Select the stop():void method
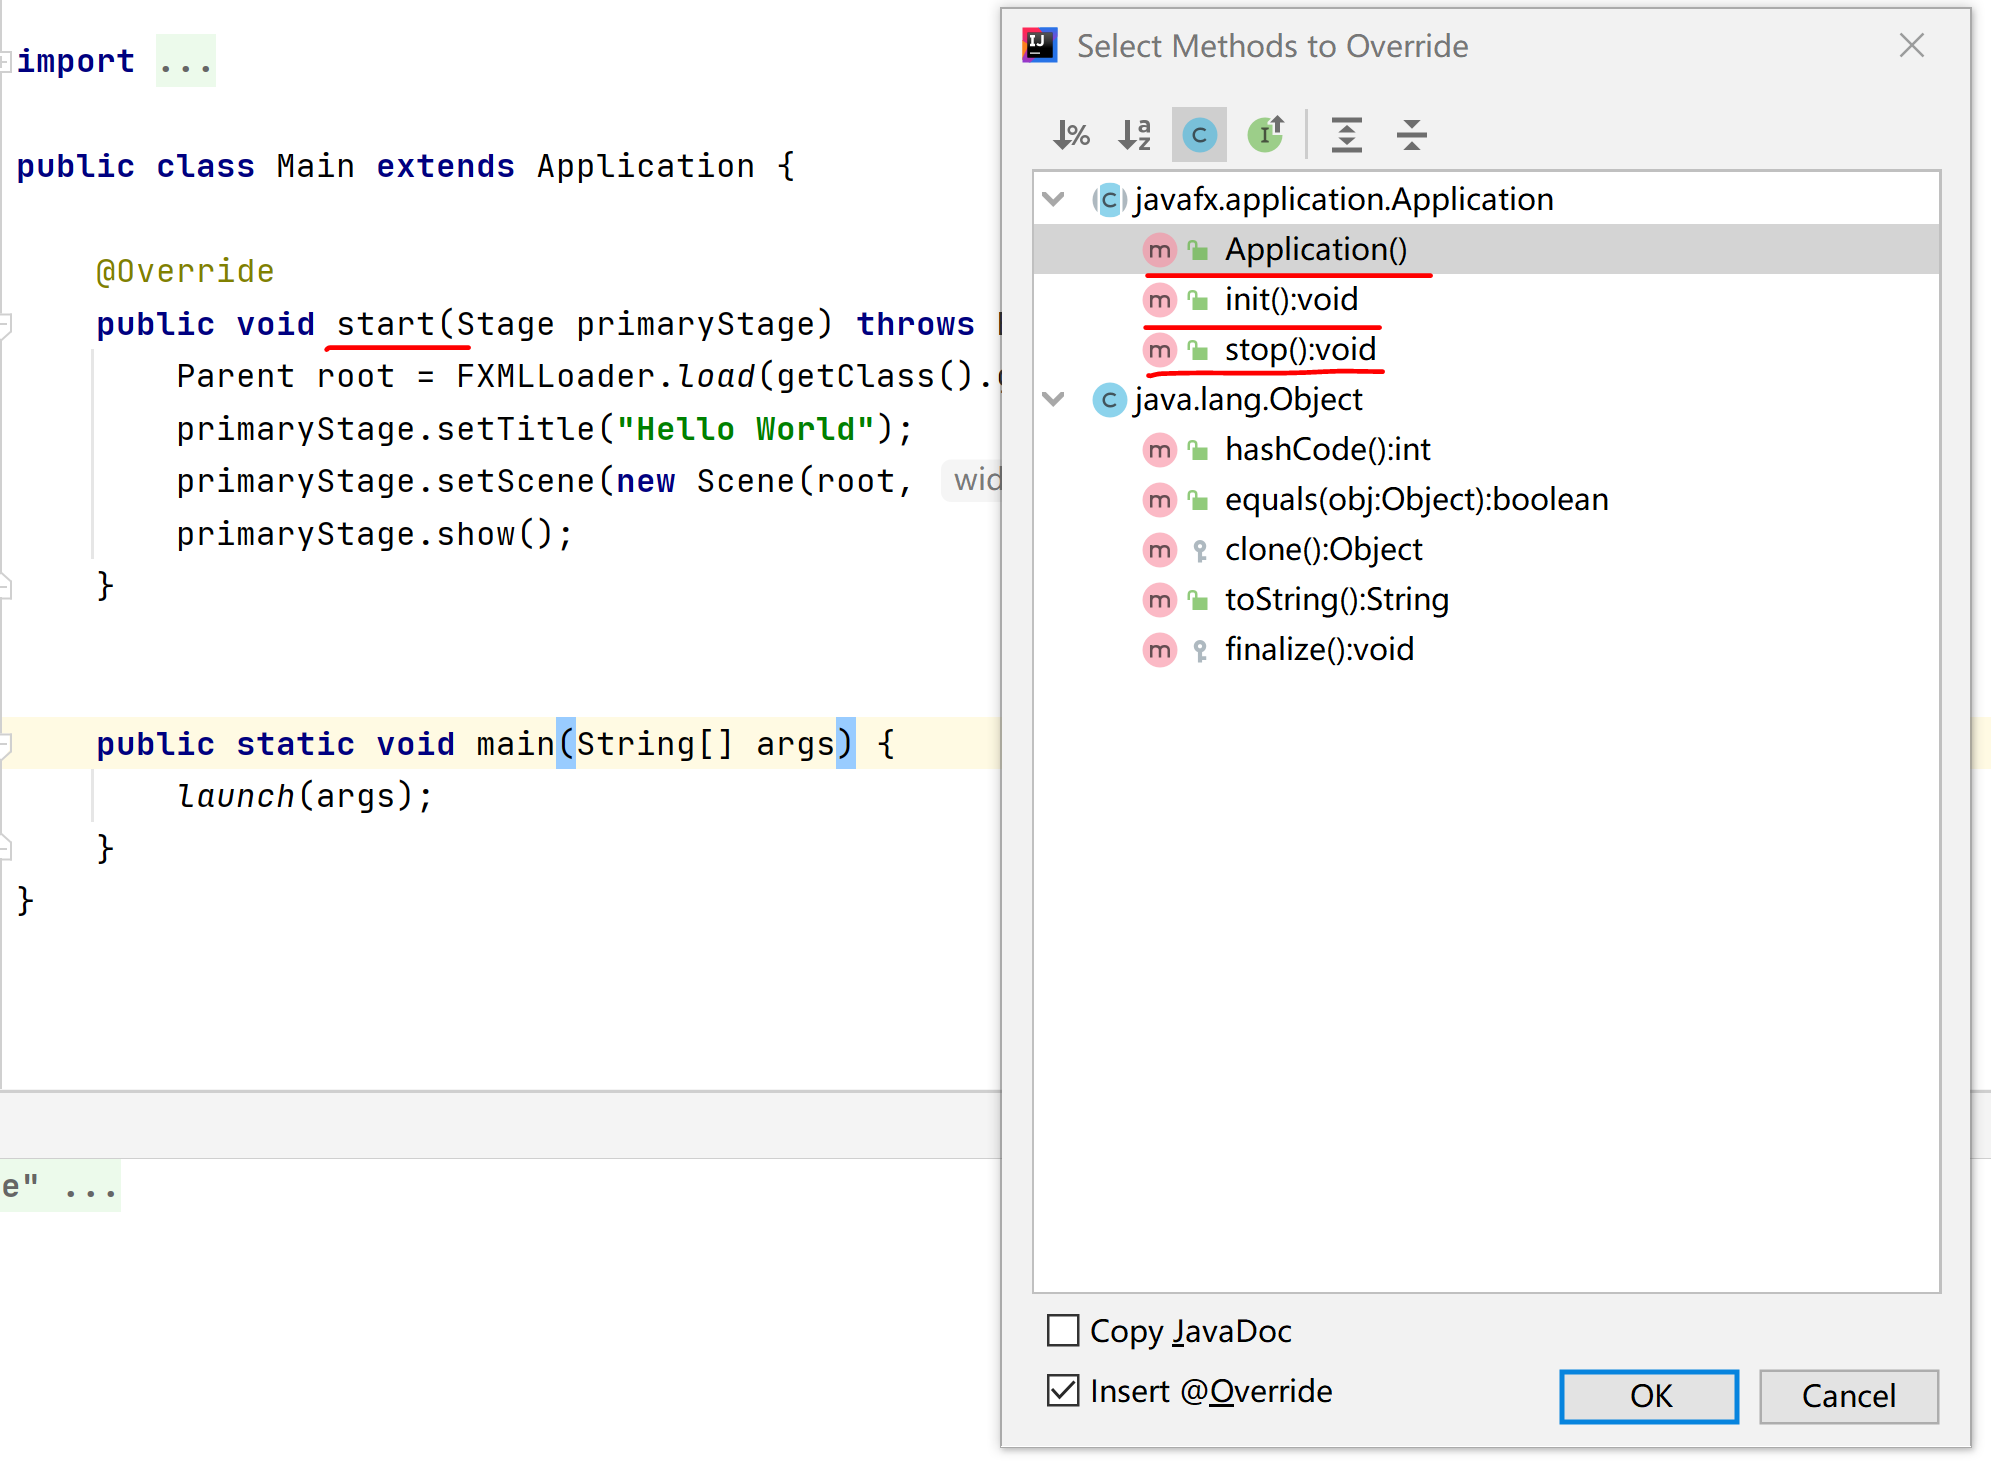The height and width of the screenshot is (1474, 1991). pyautogui.click(x=1300, y=350)
